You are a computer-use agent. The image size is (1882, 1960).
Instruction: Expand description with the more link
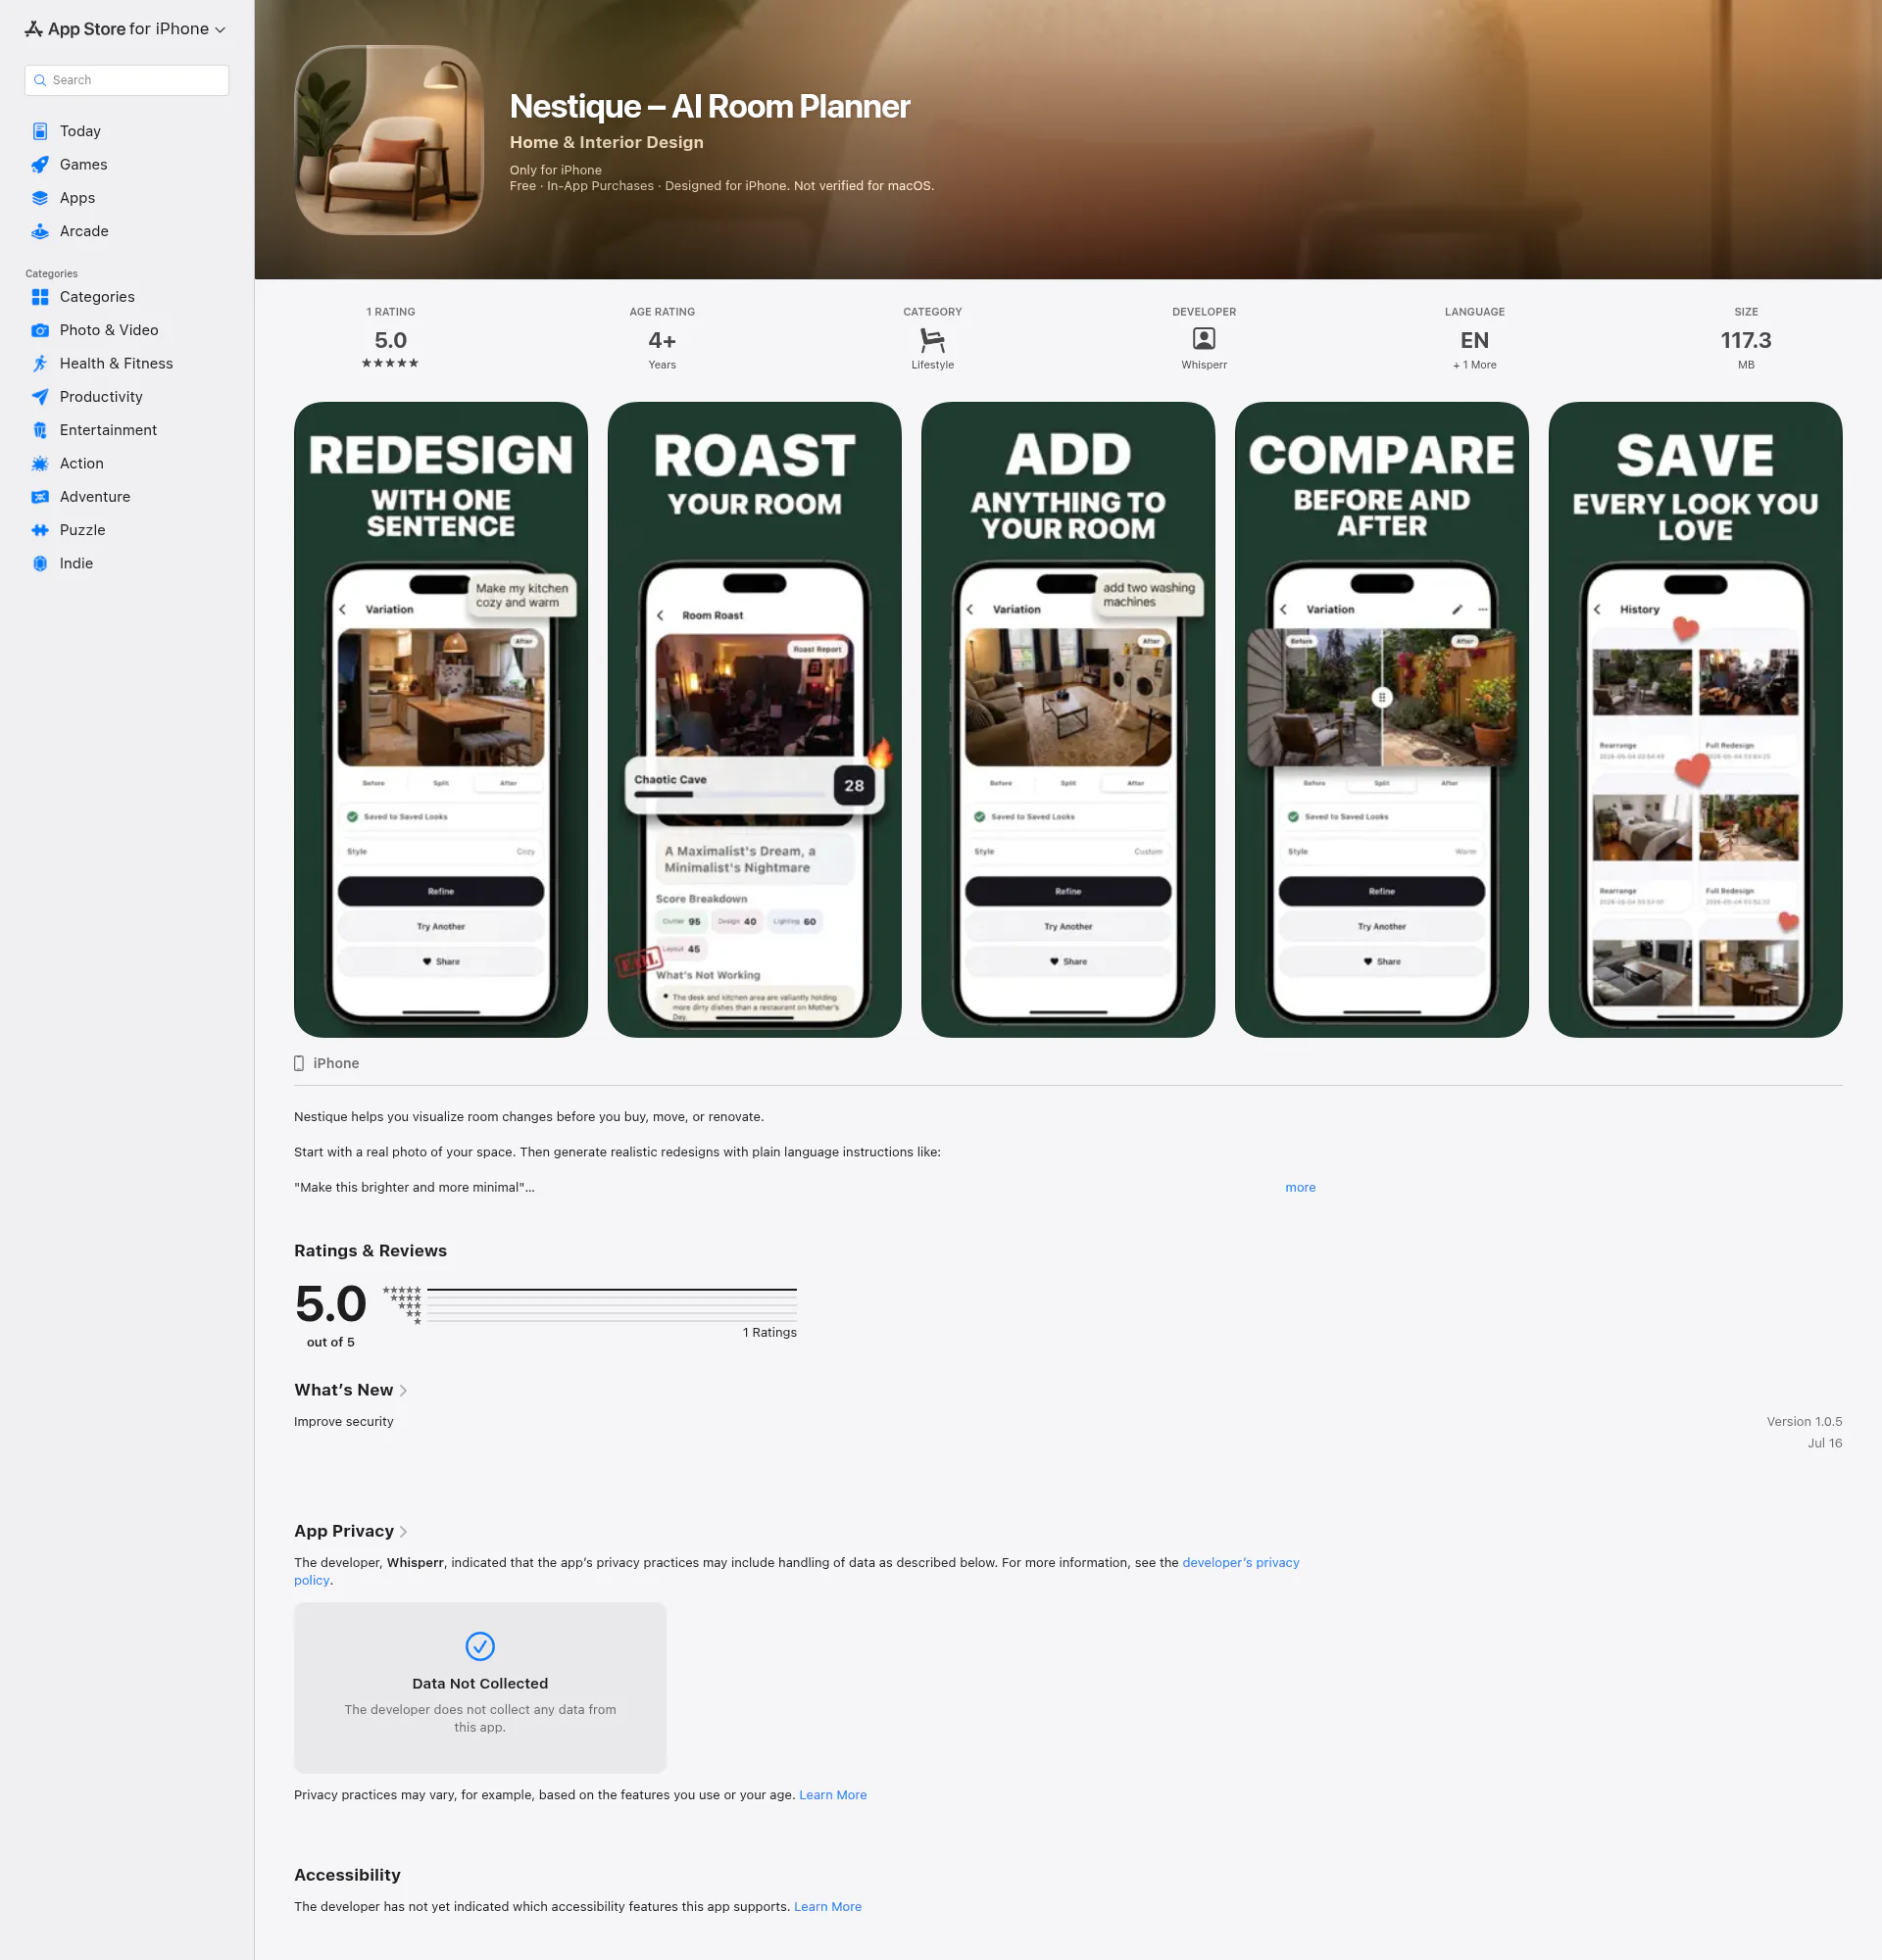(1300, 1187)
